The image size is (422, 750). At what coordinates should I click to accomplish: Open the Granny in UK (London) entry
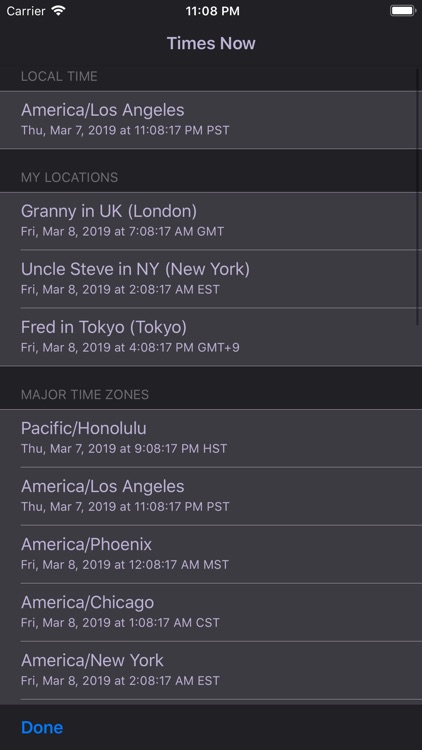coord(211,221)
